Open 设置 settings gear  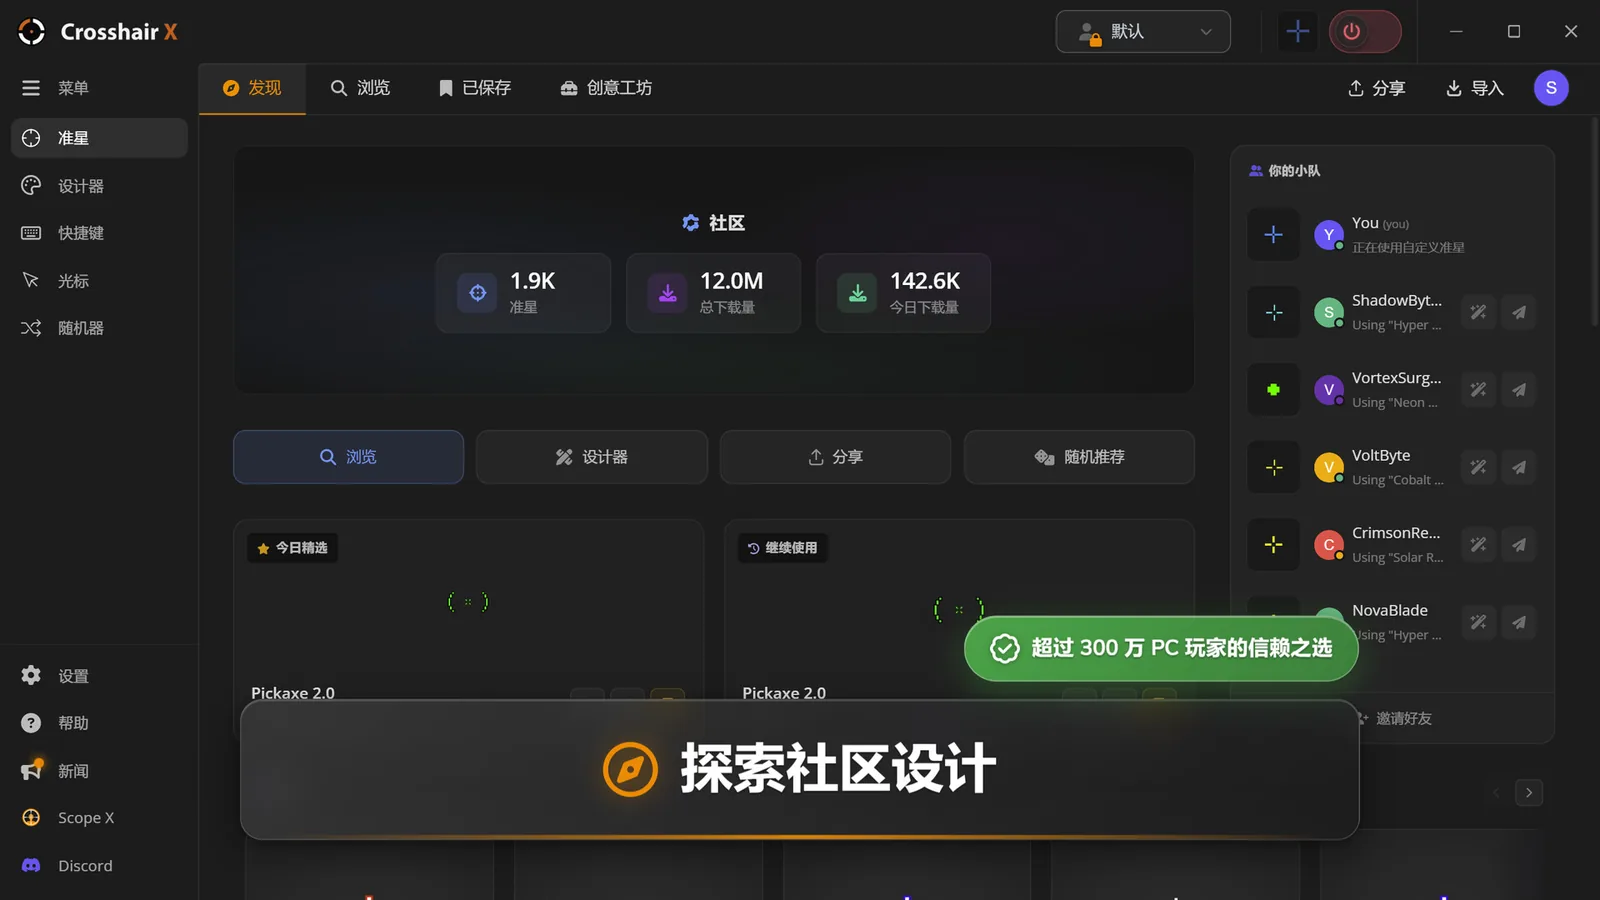pyautogui.click(x=31, y=676)
